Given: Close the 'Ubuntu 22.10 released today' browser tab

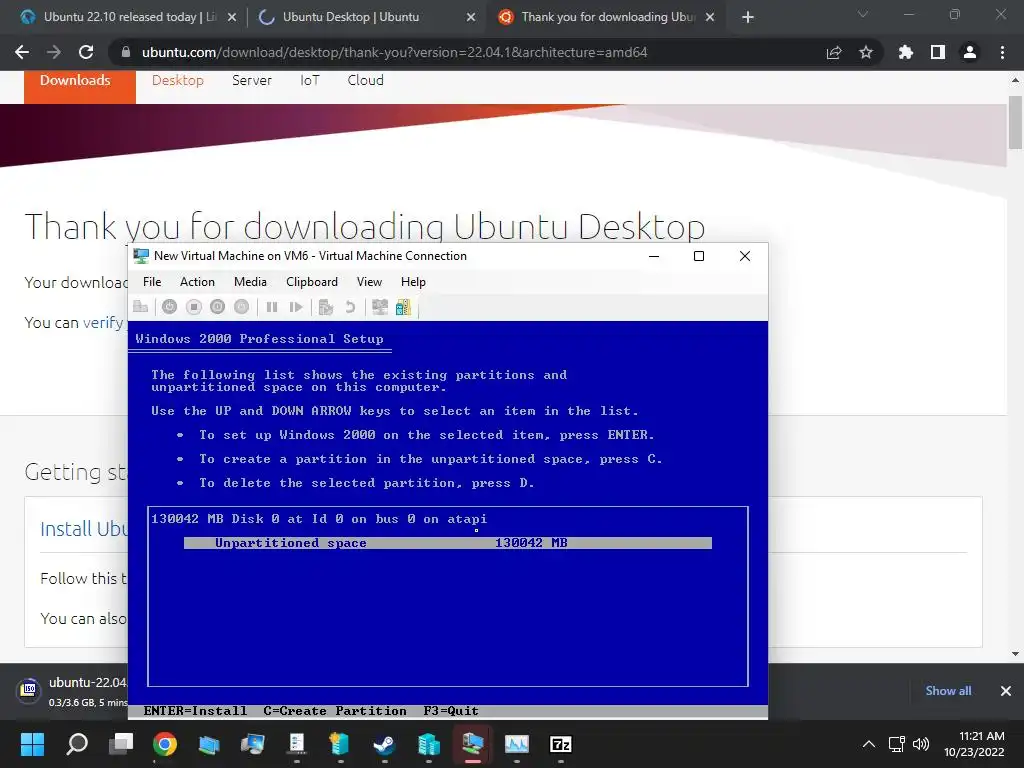Looking at the screenshot, I should tap(232, 17).
